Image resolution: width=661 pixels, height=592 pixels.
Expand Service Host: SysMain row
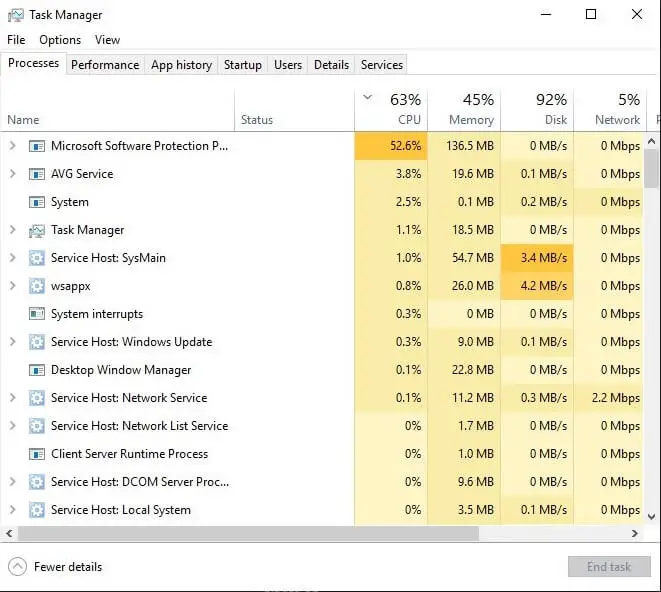tap(13, 258)
